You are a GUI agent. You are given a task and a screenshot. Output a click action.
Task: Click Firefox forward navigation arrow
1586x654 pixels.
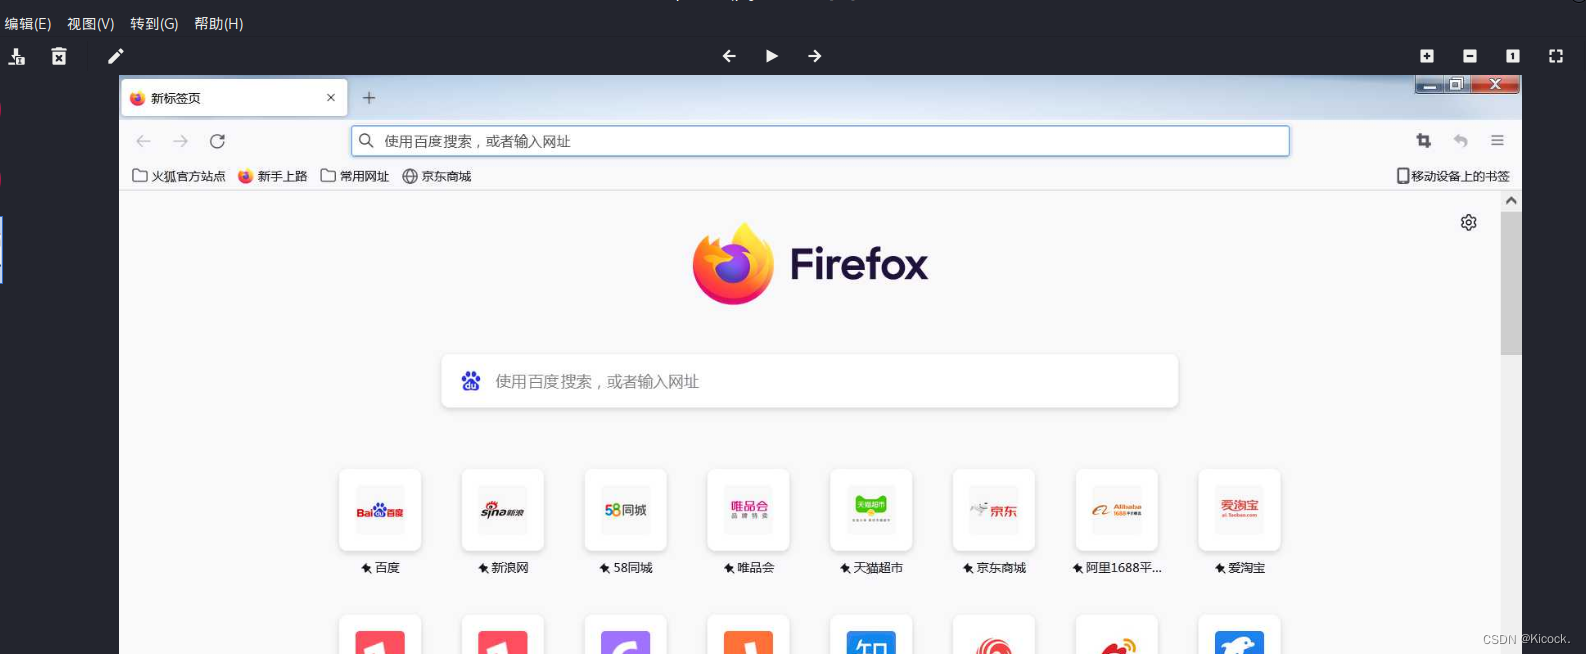click(x=180, y=141)
